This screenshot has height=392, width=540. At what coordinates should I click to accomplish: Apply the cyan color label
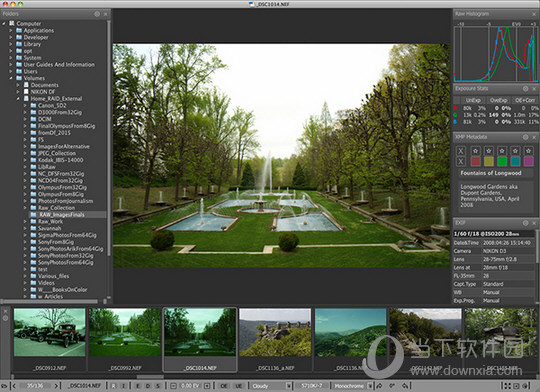coord(515,161)
